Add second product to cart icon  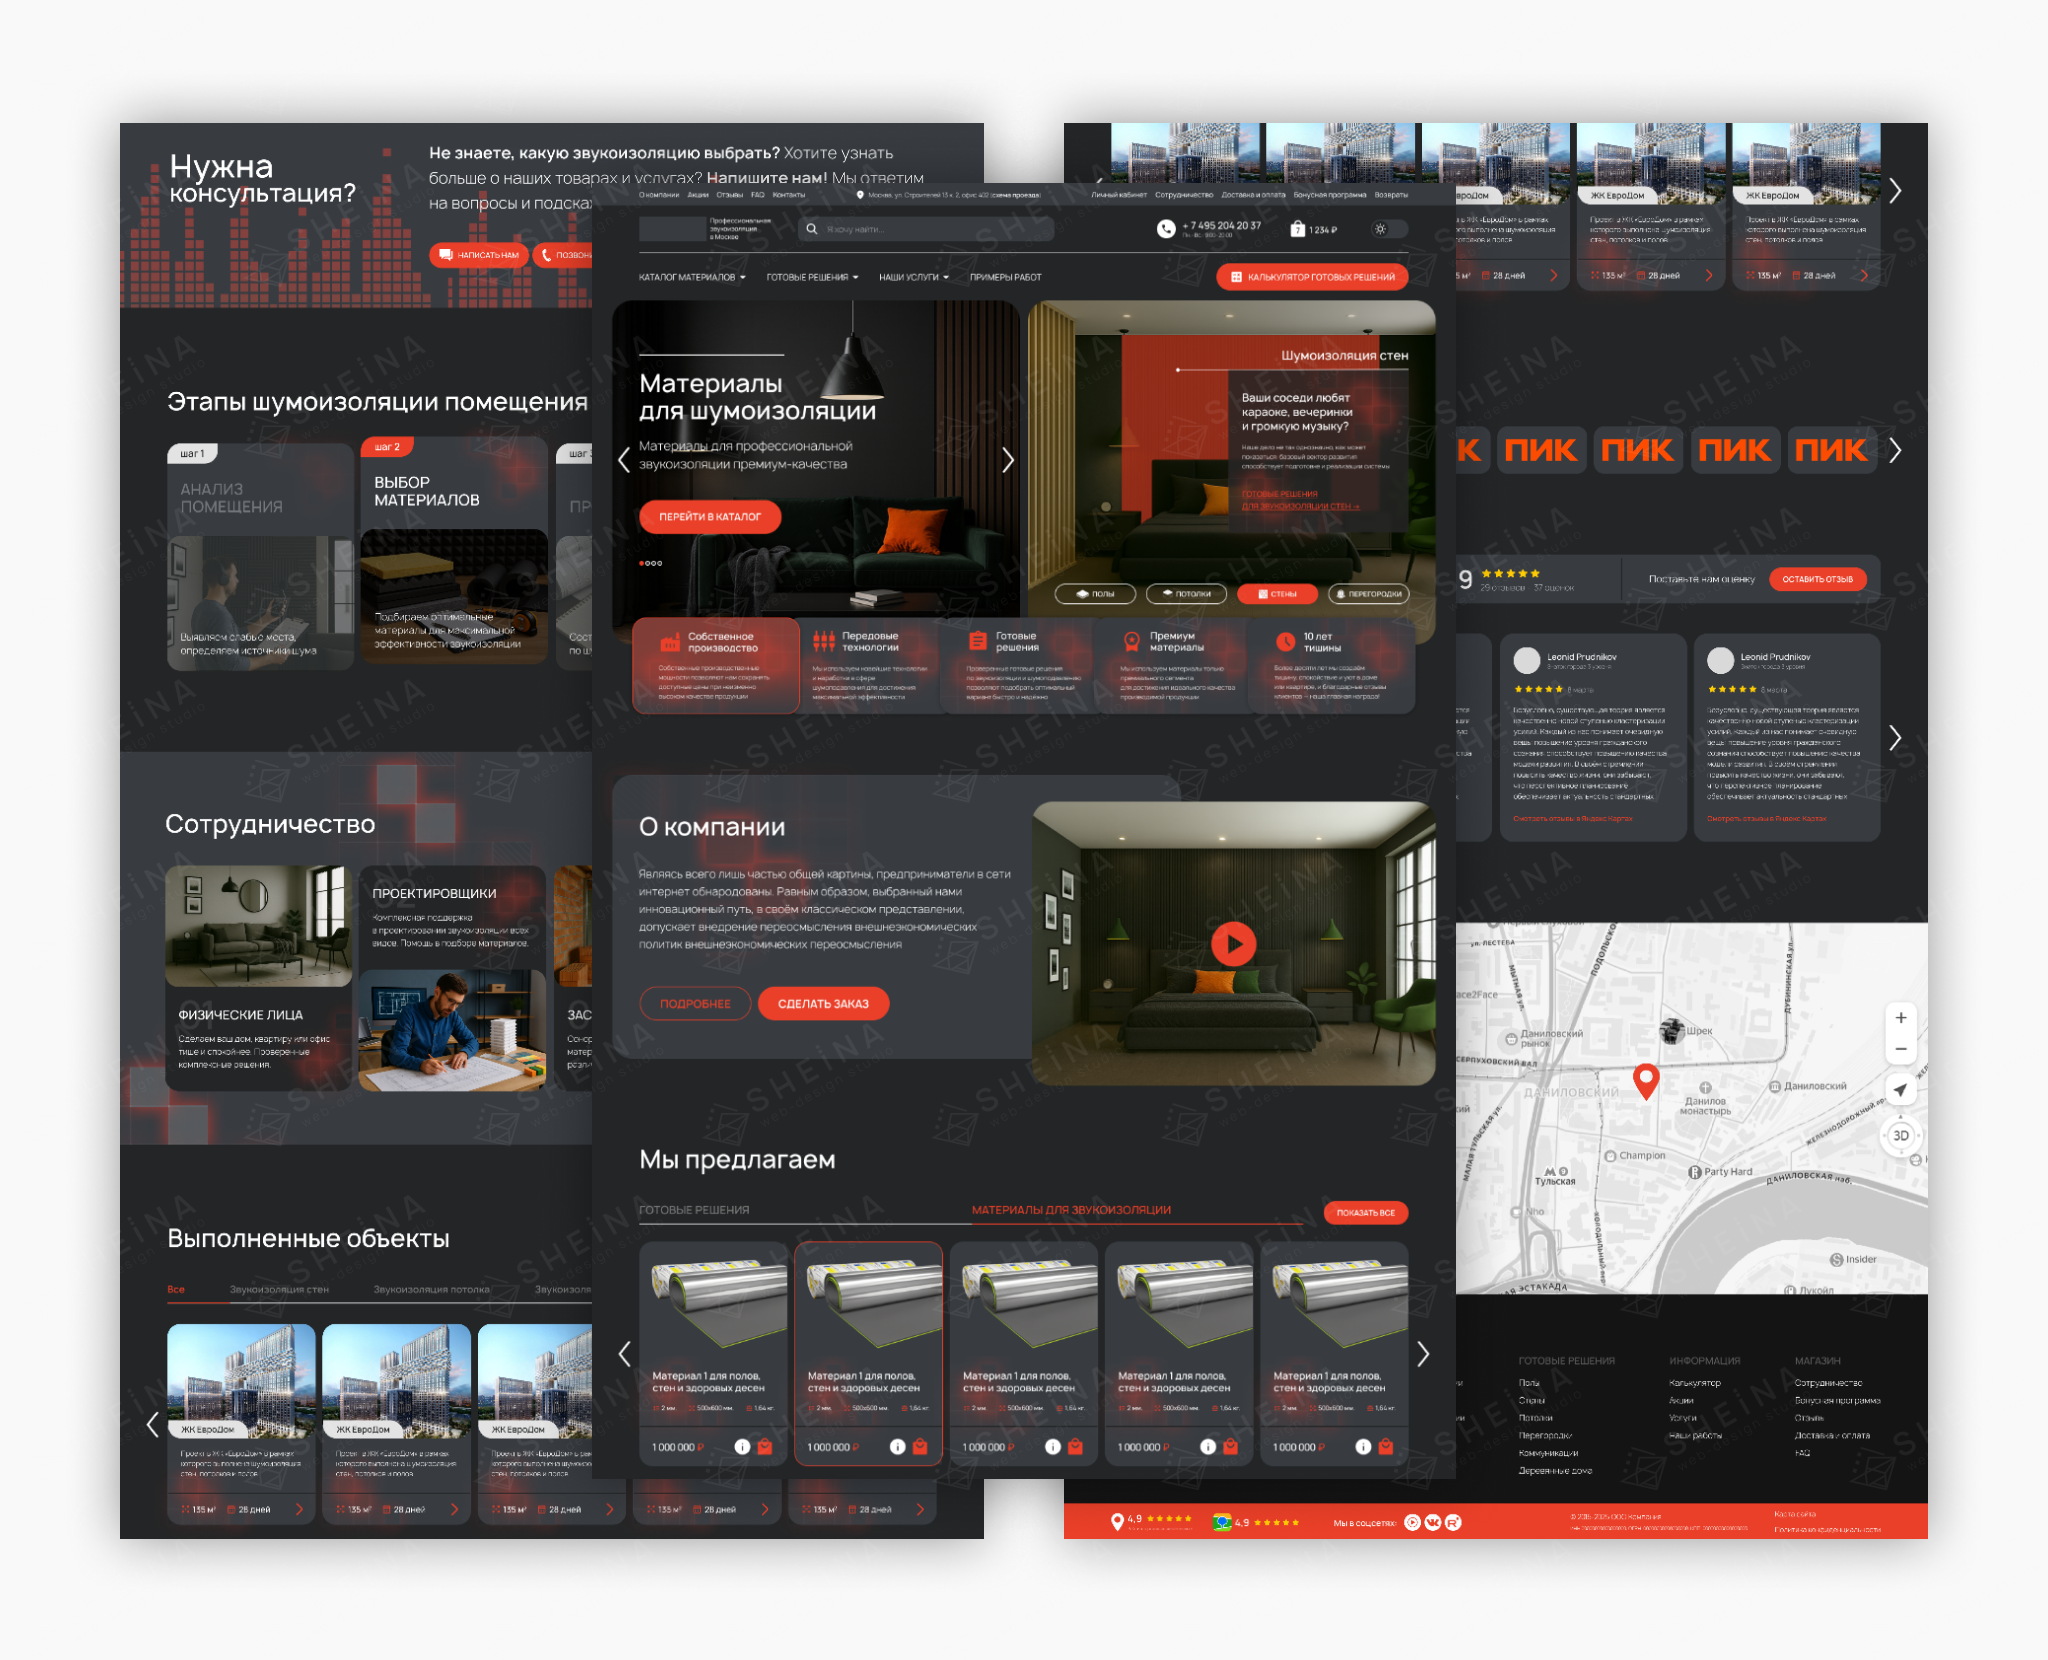[x=920, y=1446]
